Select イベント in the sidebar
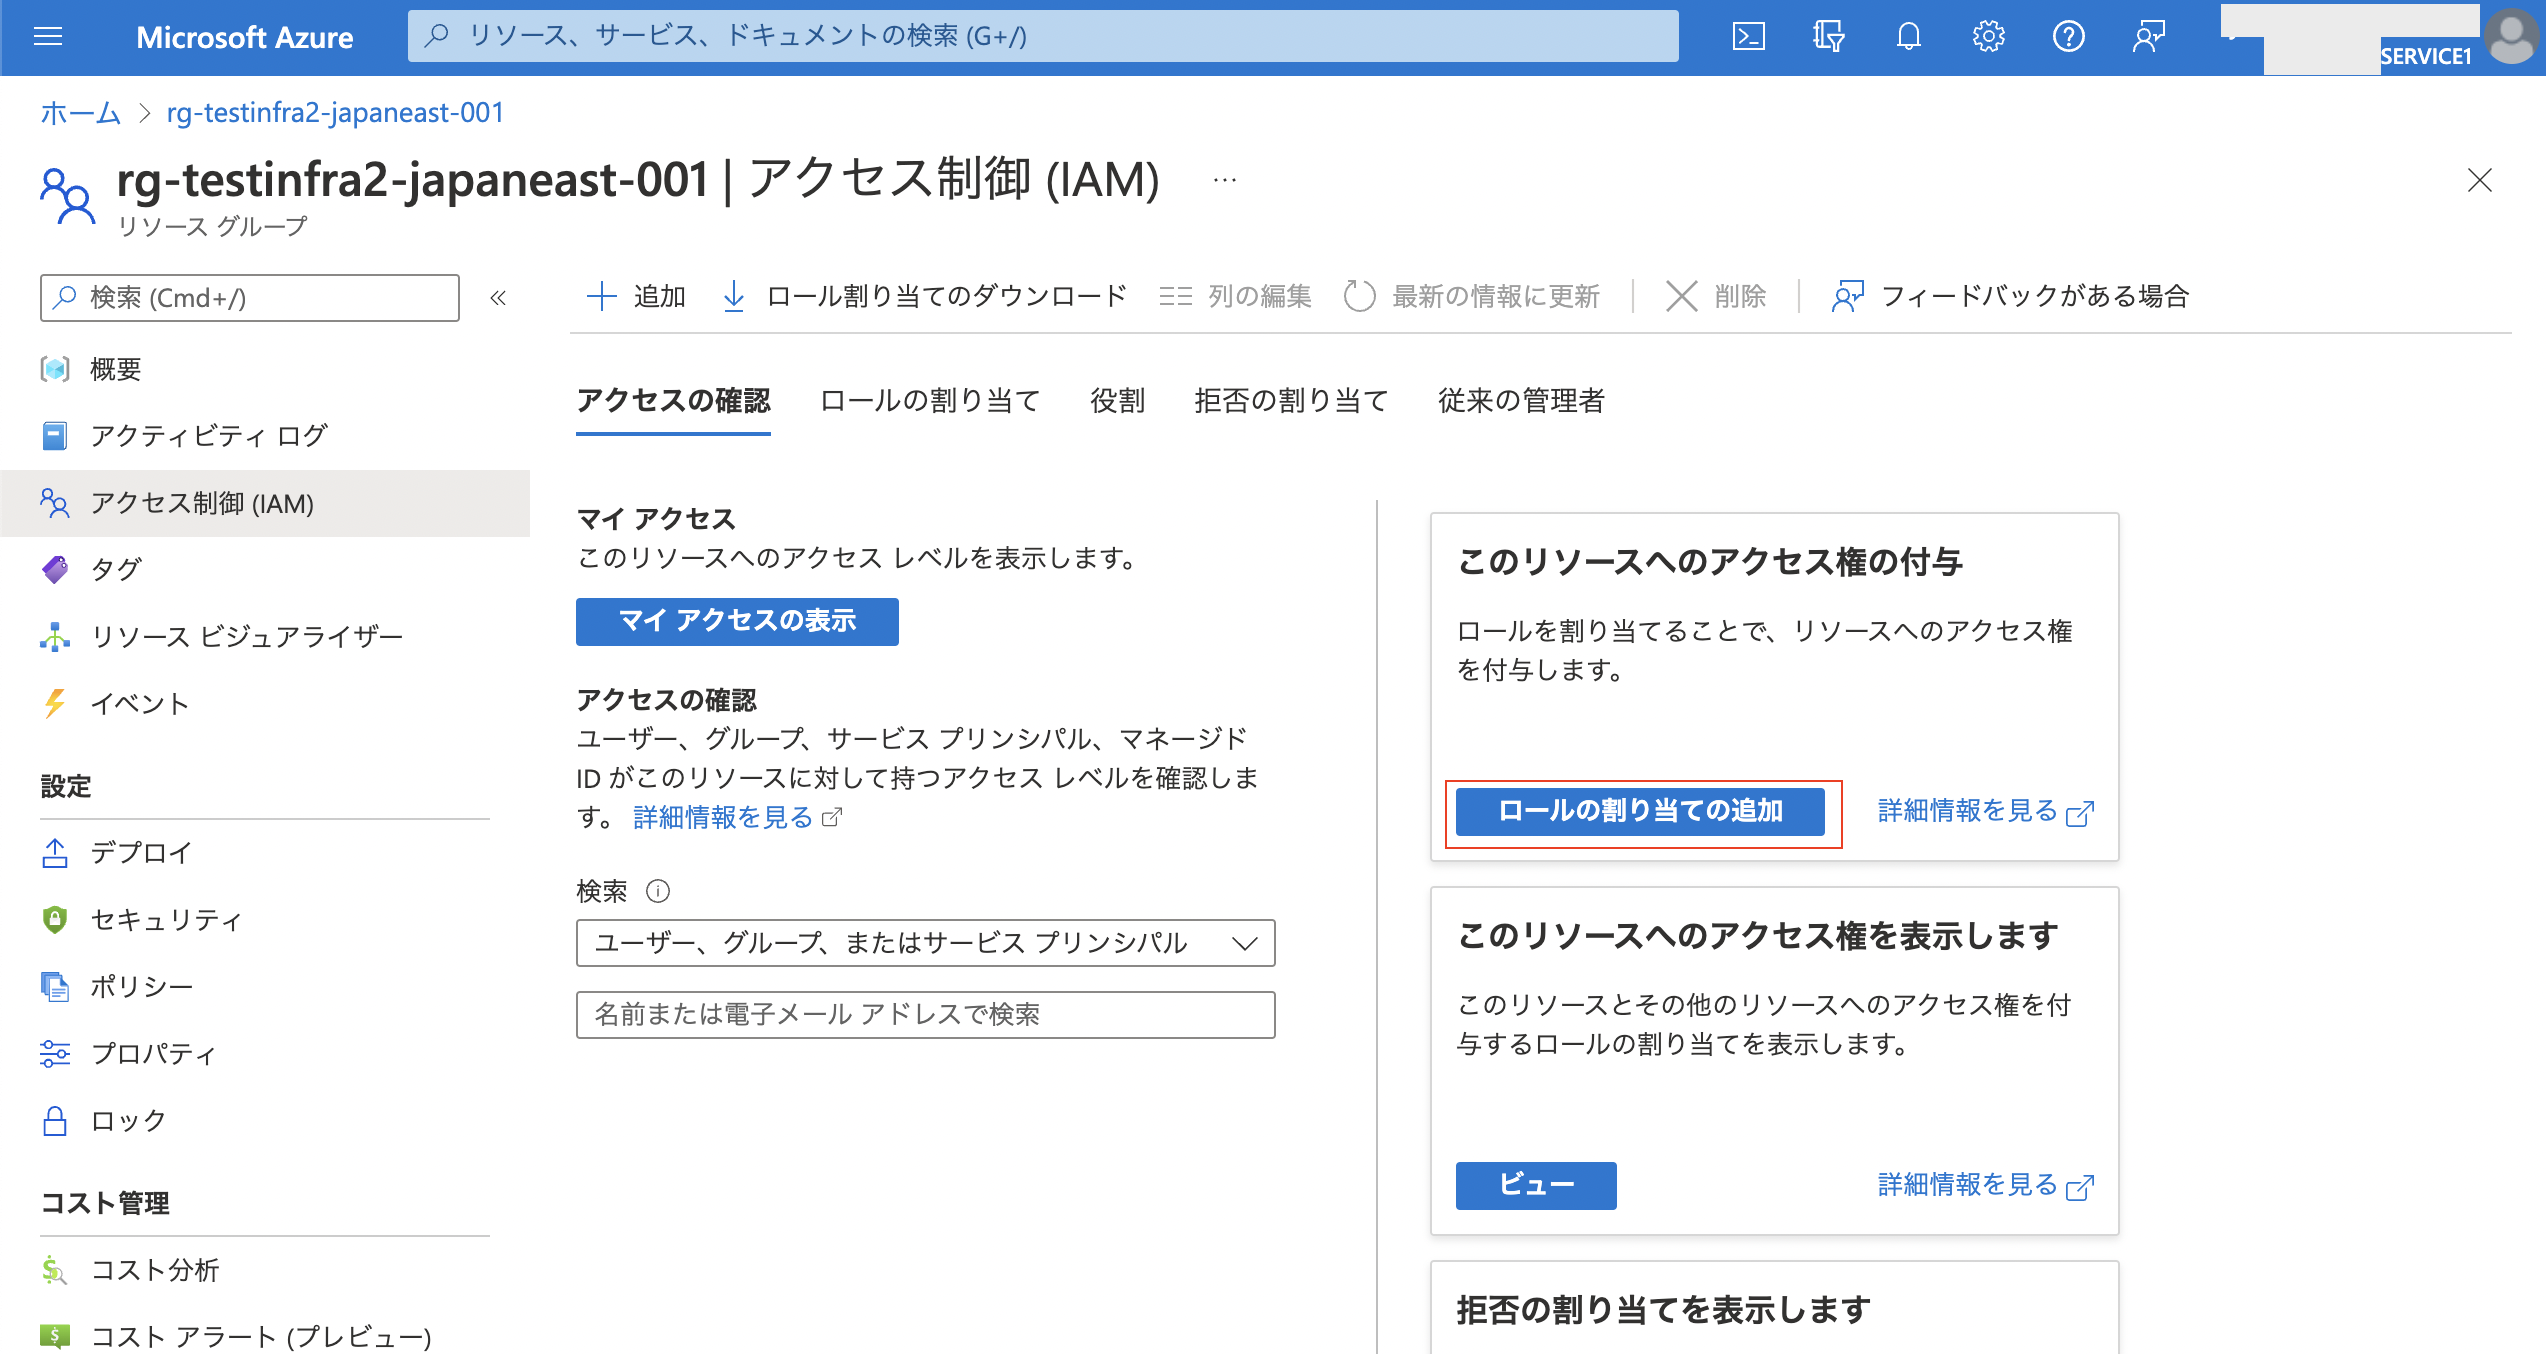The height and width of the screenshot is (1354, 2546). (x=139, y=703)
